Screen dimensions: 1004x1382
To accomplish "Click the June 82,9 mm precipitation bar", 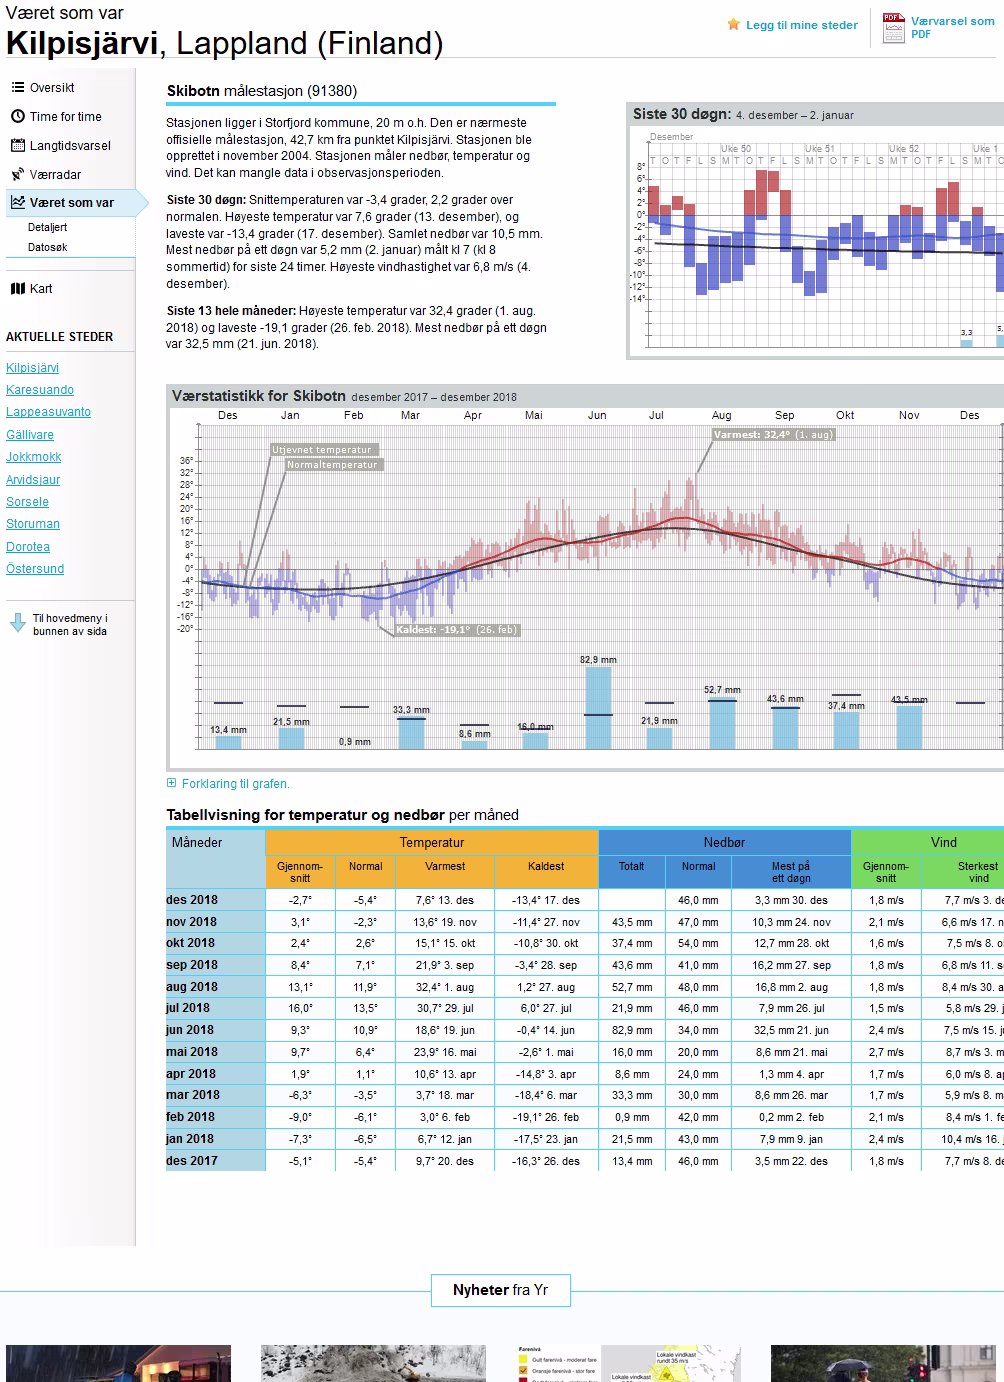I will coord(598,708).
